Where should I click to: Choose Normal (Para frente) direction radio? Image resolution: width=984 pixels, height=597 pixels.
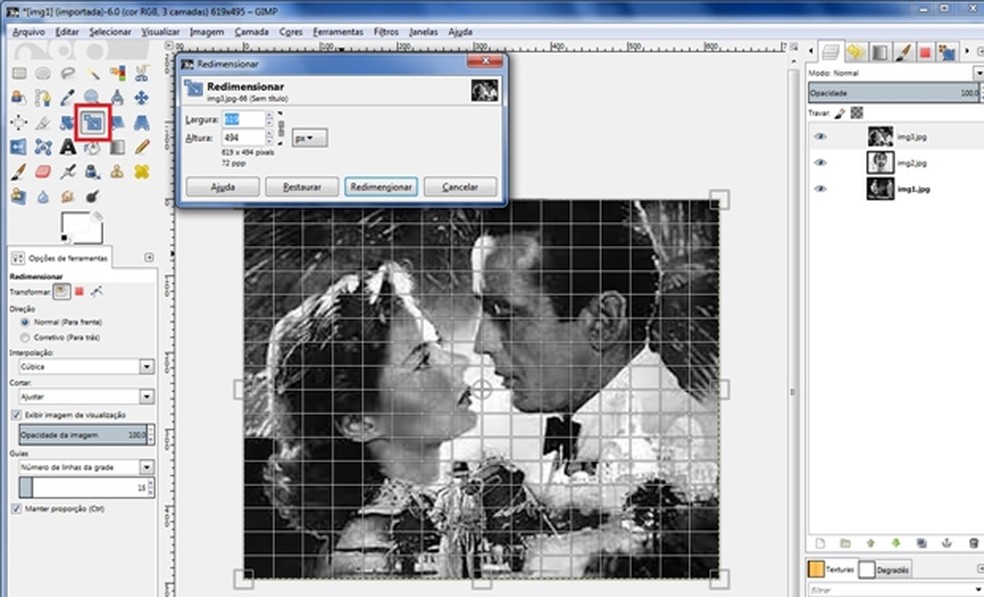[25, 322]
